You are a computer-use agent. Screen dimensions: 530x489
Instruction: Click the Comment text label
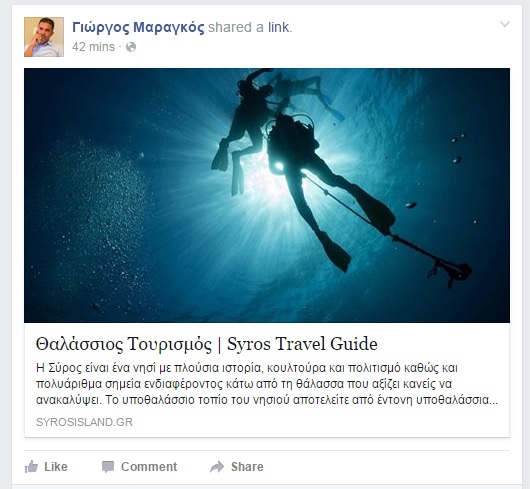(x=149, y=467)
